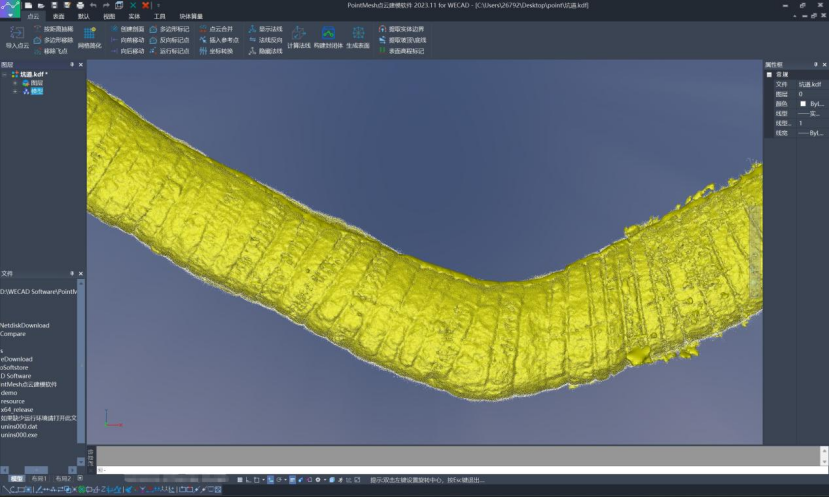
Task: Switch to the 表面 ribbon tab
Action: pos(59,16)
